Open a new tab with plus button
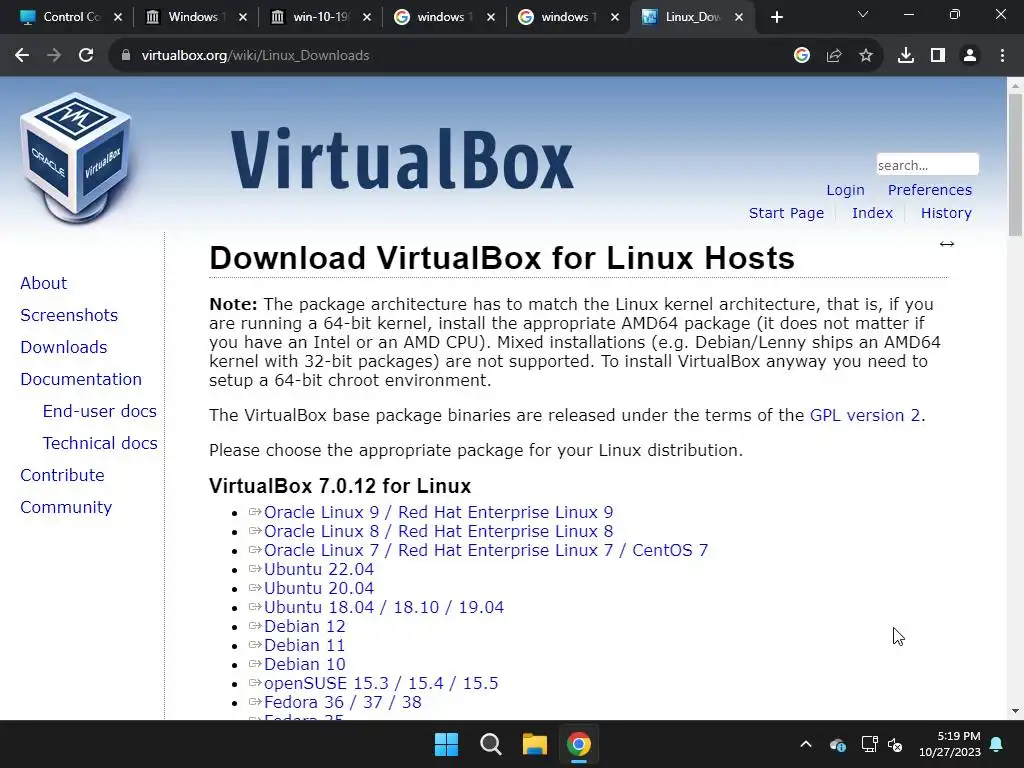The image size is (1024, 768). tap(776, 17)
